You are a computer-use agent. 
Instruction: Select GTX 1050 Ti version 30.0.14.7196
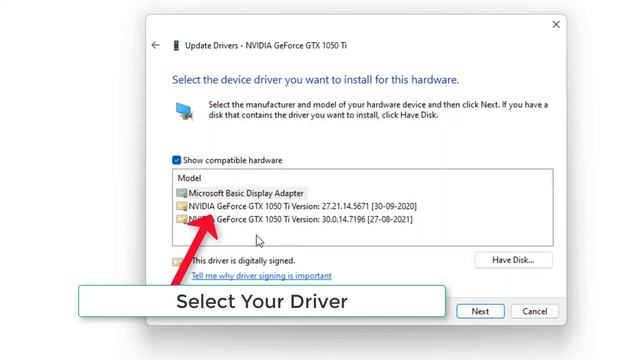coord(300,219)
